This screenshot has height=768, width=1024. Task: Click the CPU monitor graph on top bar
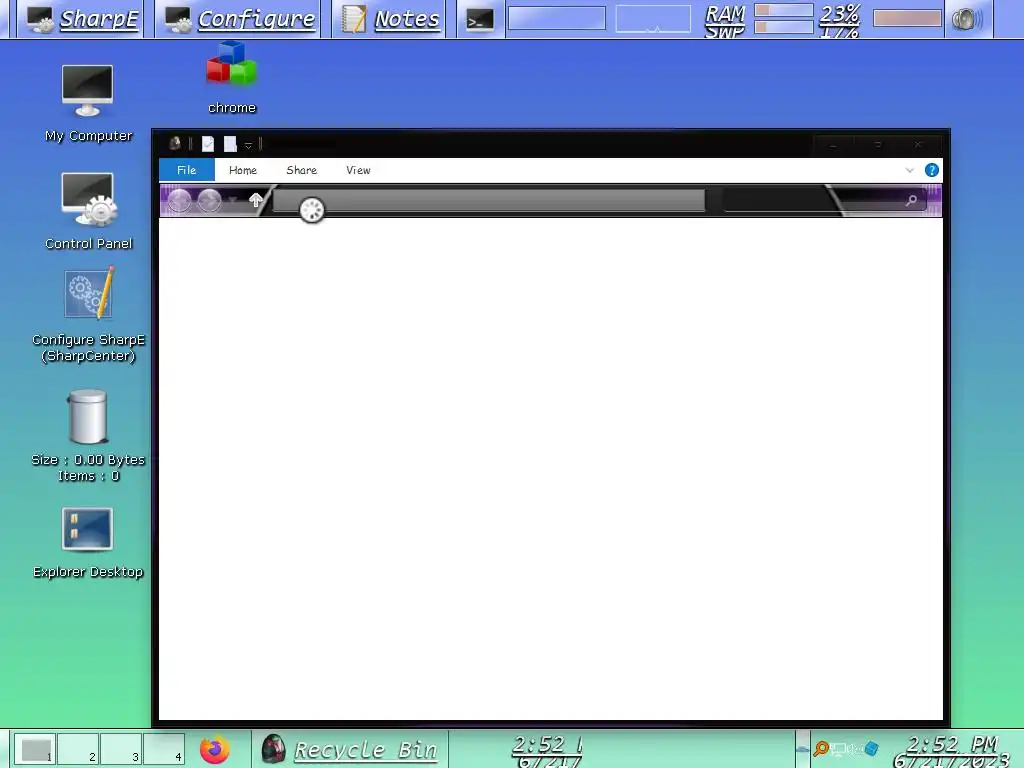(x=653, y=18)
